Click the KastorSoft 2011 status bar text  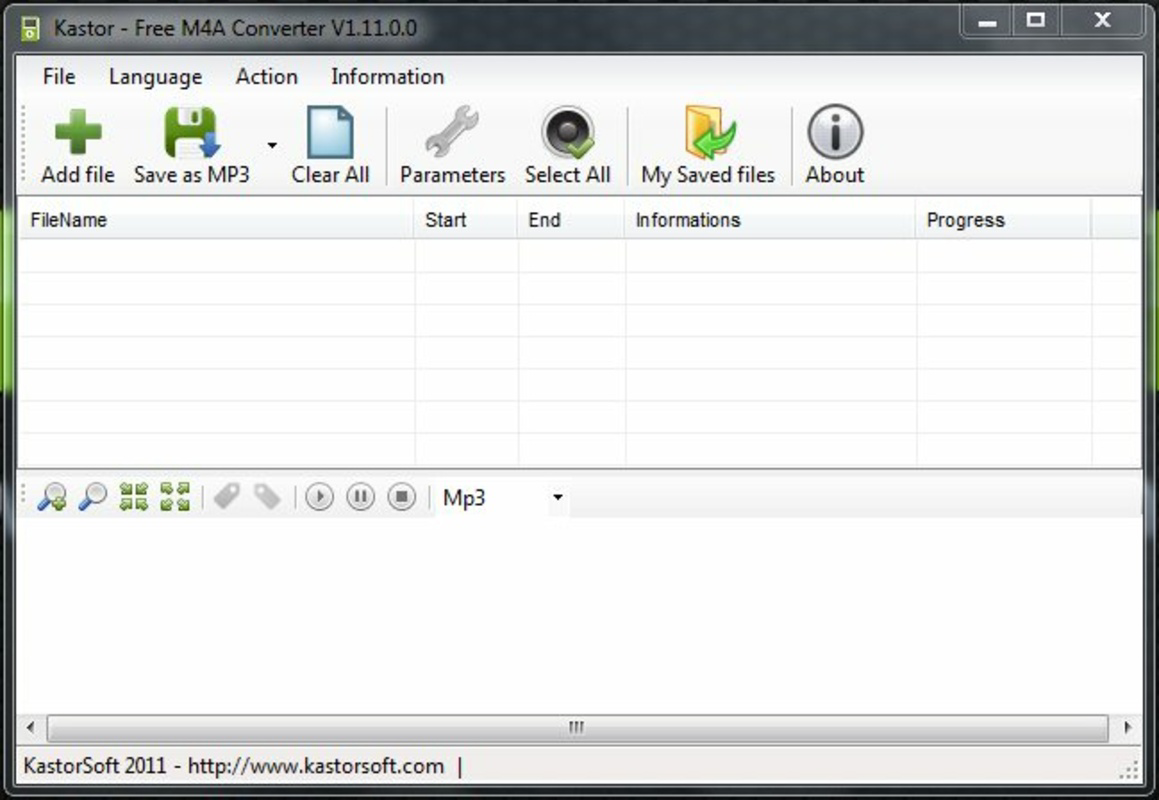(x=234, y=766)
